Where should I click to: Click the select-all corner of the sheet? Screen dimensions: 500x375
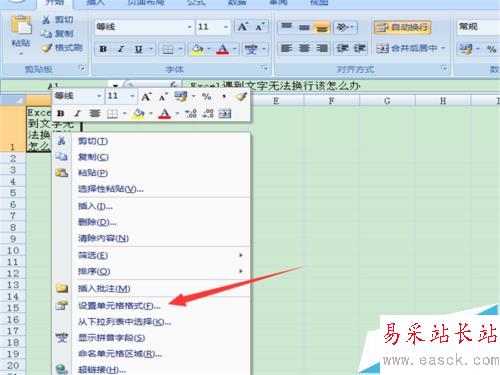pyautogui.click(x=13, y=100)
